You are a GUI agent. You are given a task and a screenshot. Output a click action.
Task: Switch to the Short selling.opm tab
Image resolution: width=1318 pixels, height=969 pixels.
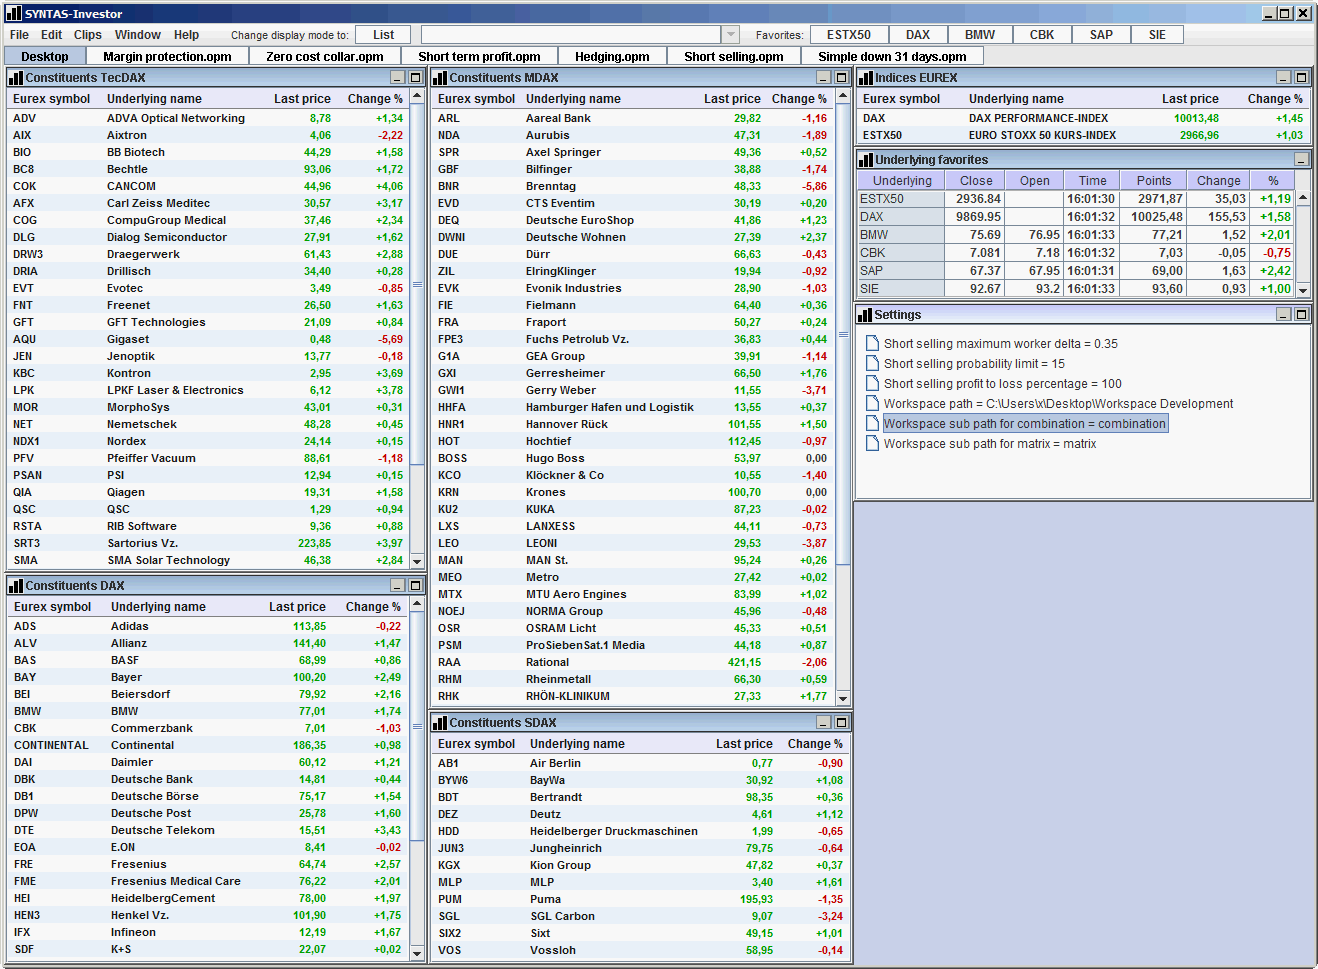(x=734, y=57)
